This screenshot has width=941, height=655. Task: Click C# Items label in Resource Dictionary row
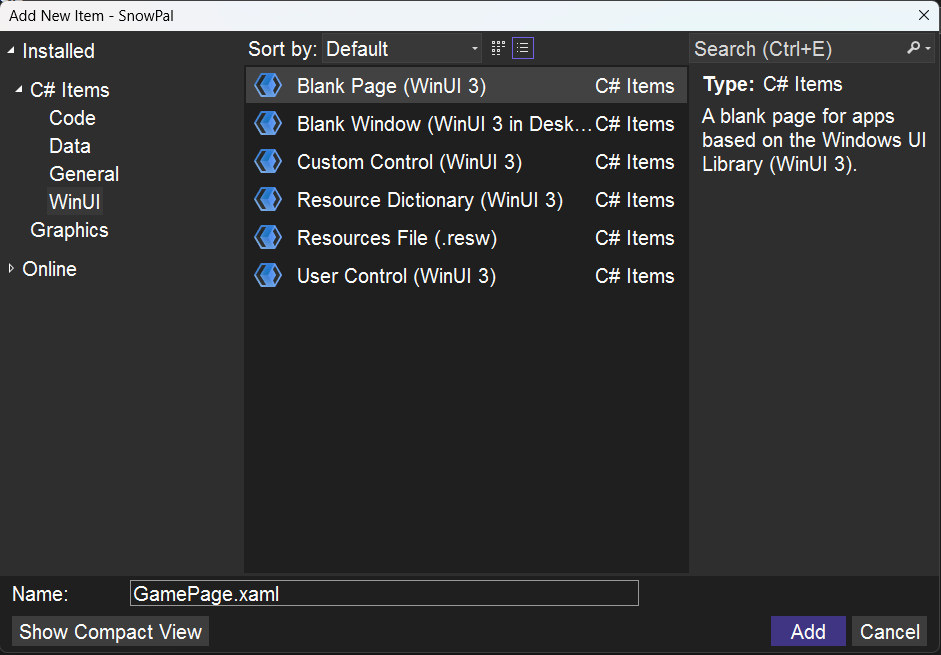[x=635, y=200]
